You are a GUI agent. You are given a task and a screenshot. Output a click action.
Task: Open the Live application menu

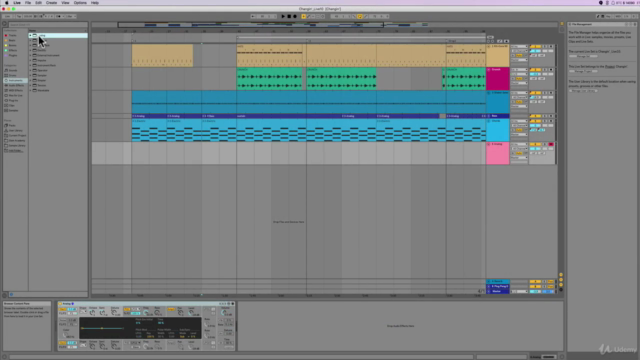click(x=17, y=3)
